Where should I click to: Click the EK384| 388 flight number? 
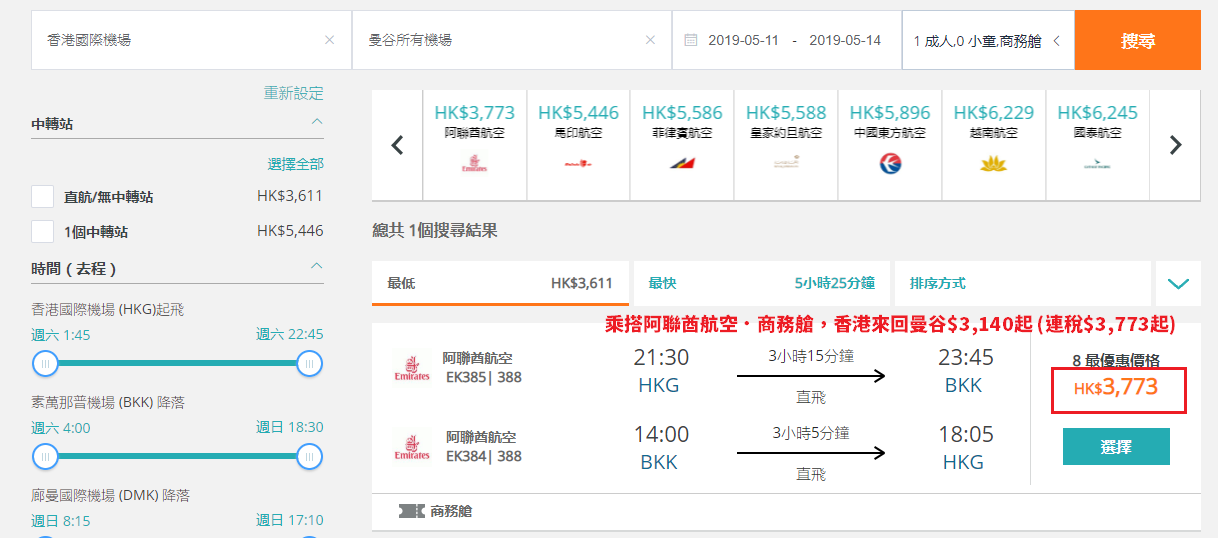click(x=484, y=457)
